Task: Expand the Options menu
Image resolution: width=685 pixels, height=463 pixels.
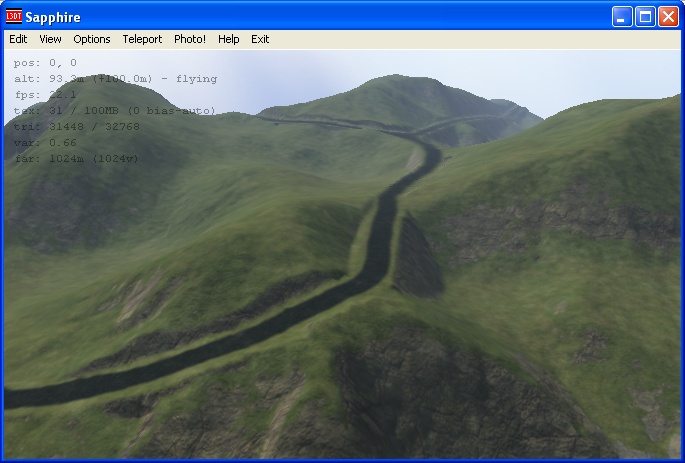Action: [x=92, y=39]
